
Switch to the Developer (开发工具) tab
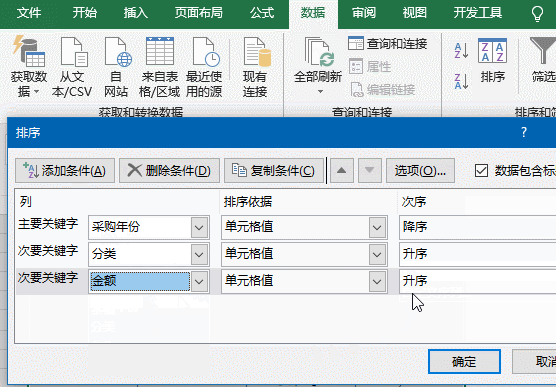coord(478,13)
